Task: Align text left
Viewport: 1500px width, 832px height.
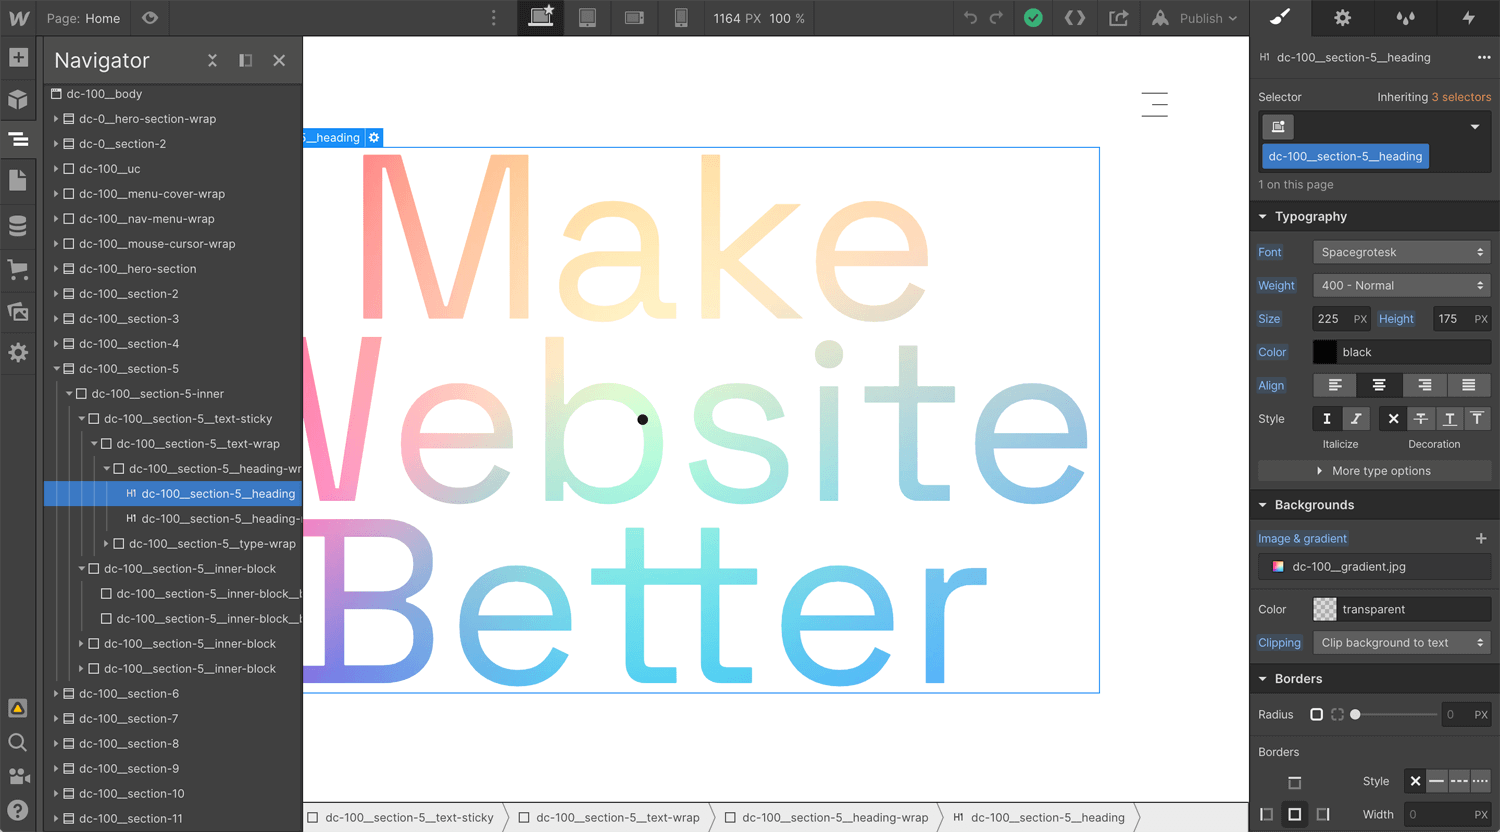Action: (1335, 385)
